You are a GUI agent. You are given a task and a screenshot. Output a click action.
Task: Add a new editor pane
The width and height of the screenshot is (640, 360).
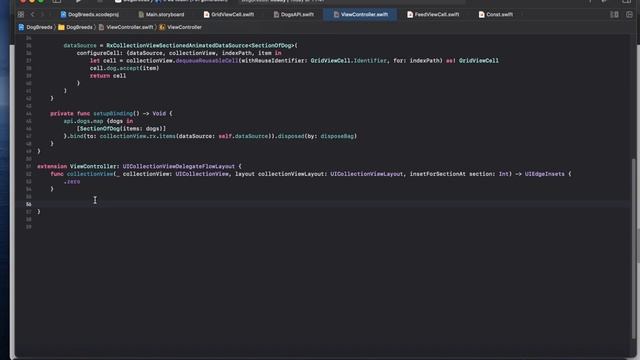[x=629, y=14]
